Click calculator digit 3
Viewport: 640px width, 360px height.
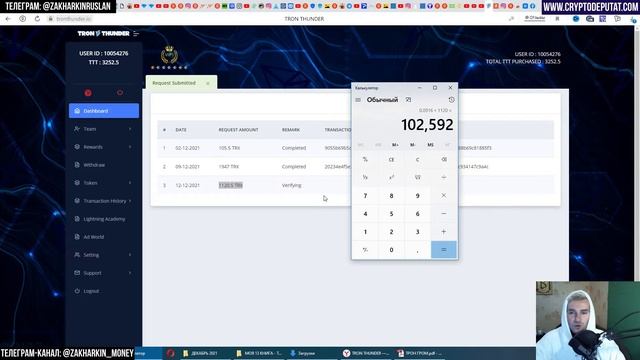pos(418,232)
